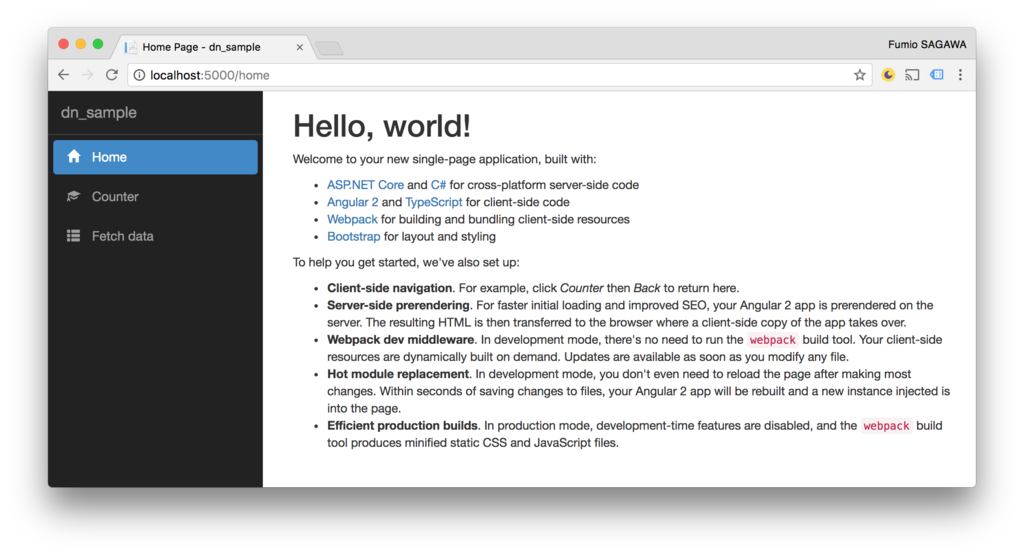This screenshot has height=556, width=1024.
Task: Select the Home Page - dn_sample tab
Action: click(x=214, y=47)
